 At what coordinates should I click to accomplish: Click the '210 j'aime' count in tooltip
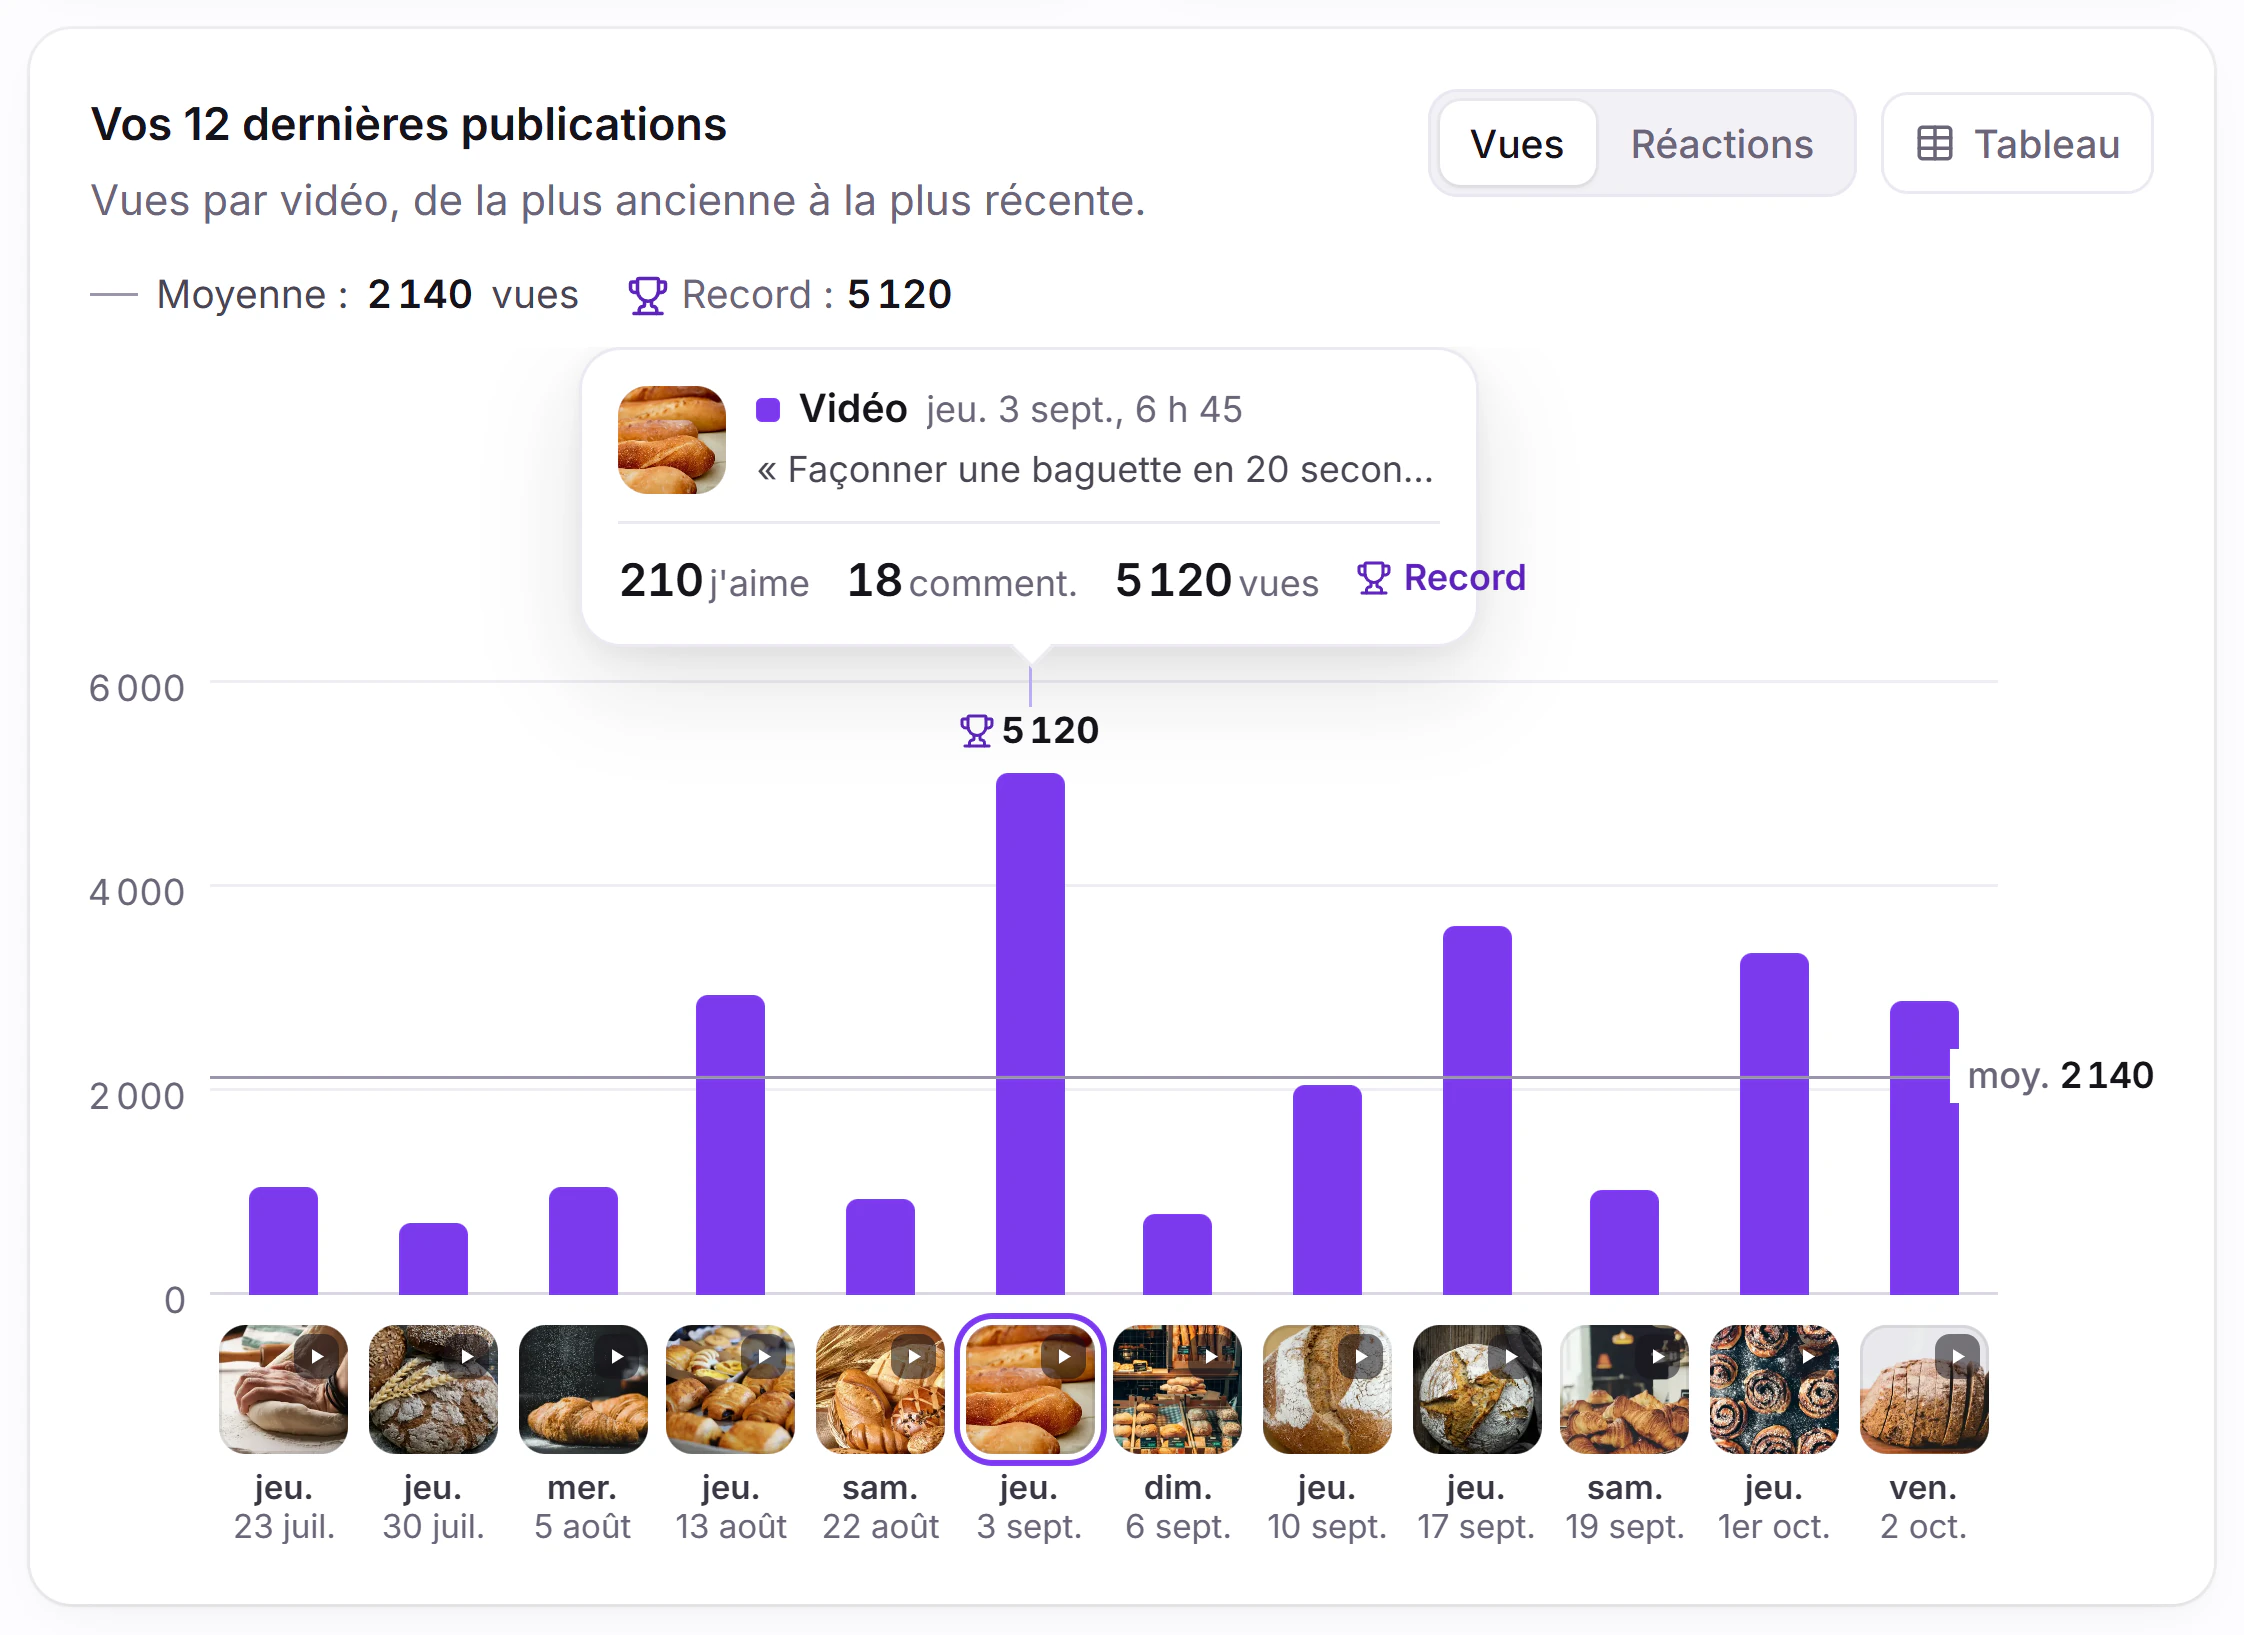coord(714,581)
